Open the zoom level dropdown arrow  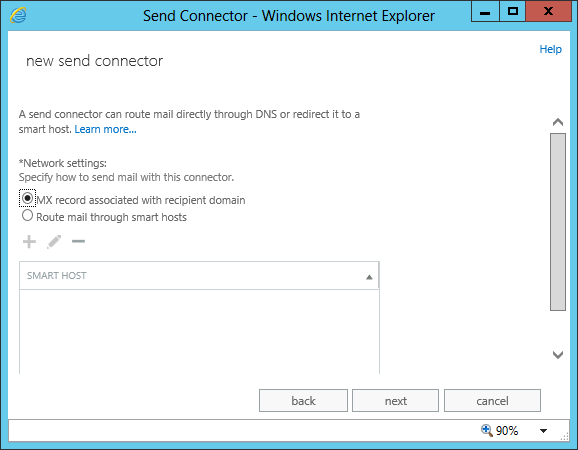543,430
